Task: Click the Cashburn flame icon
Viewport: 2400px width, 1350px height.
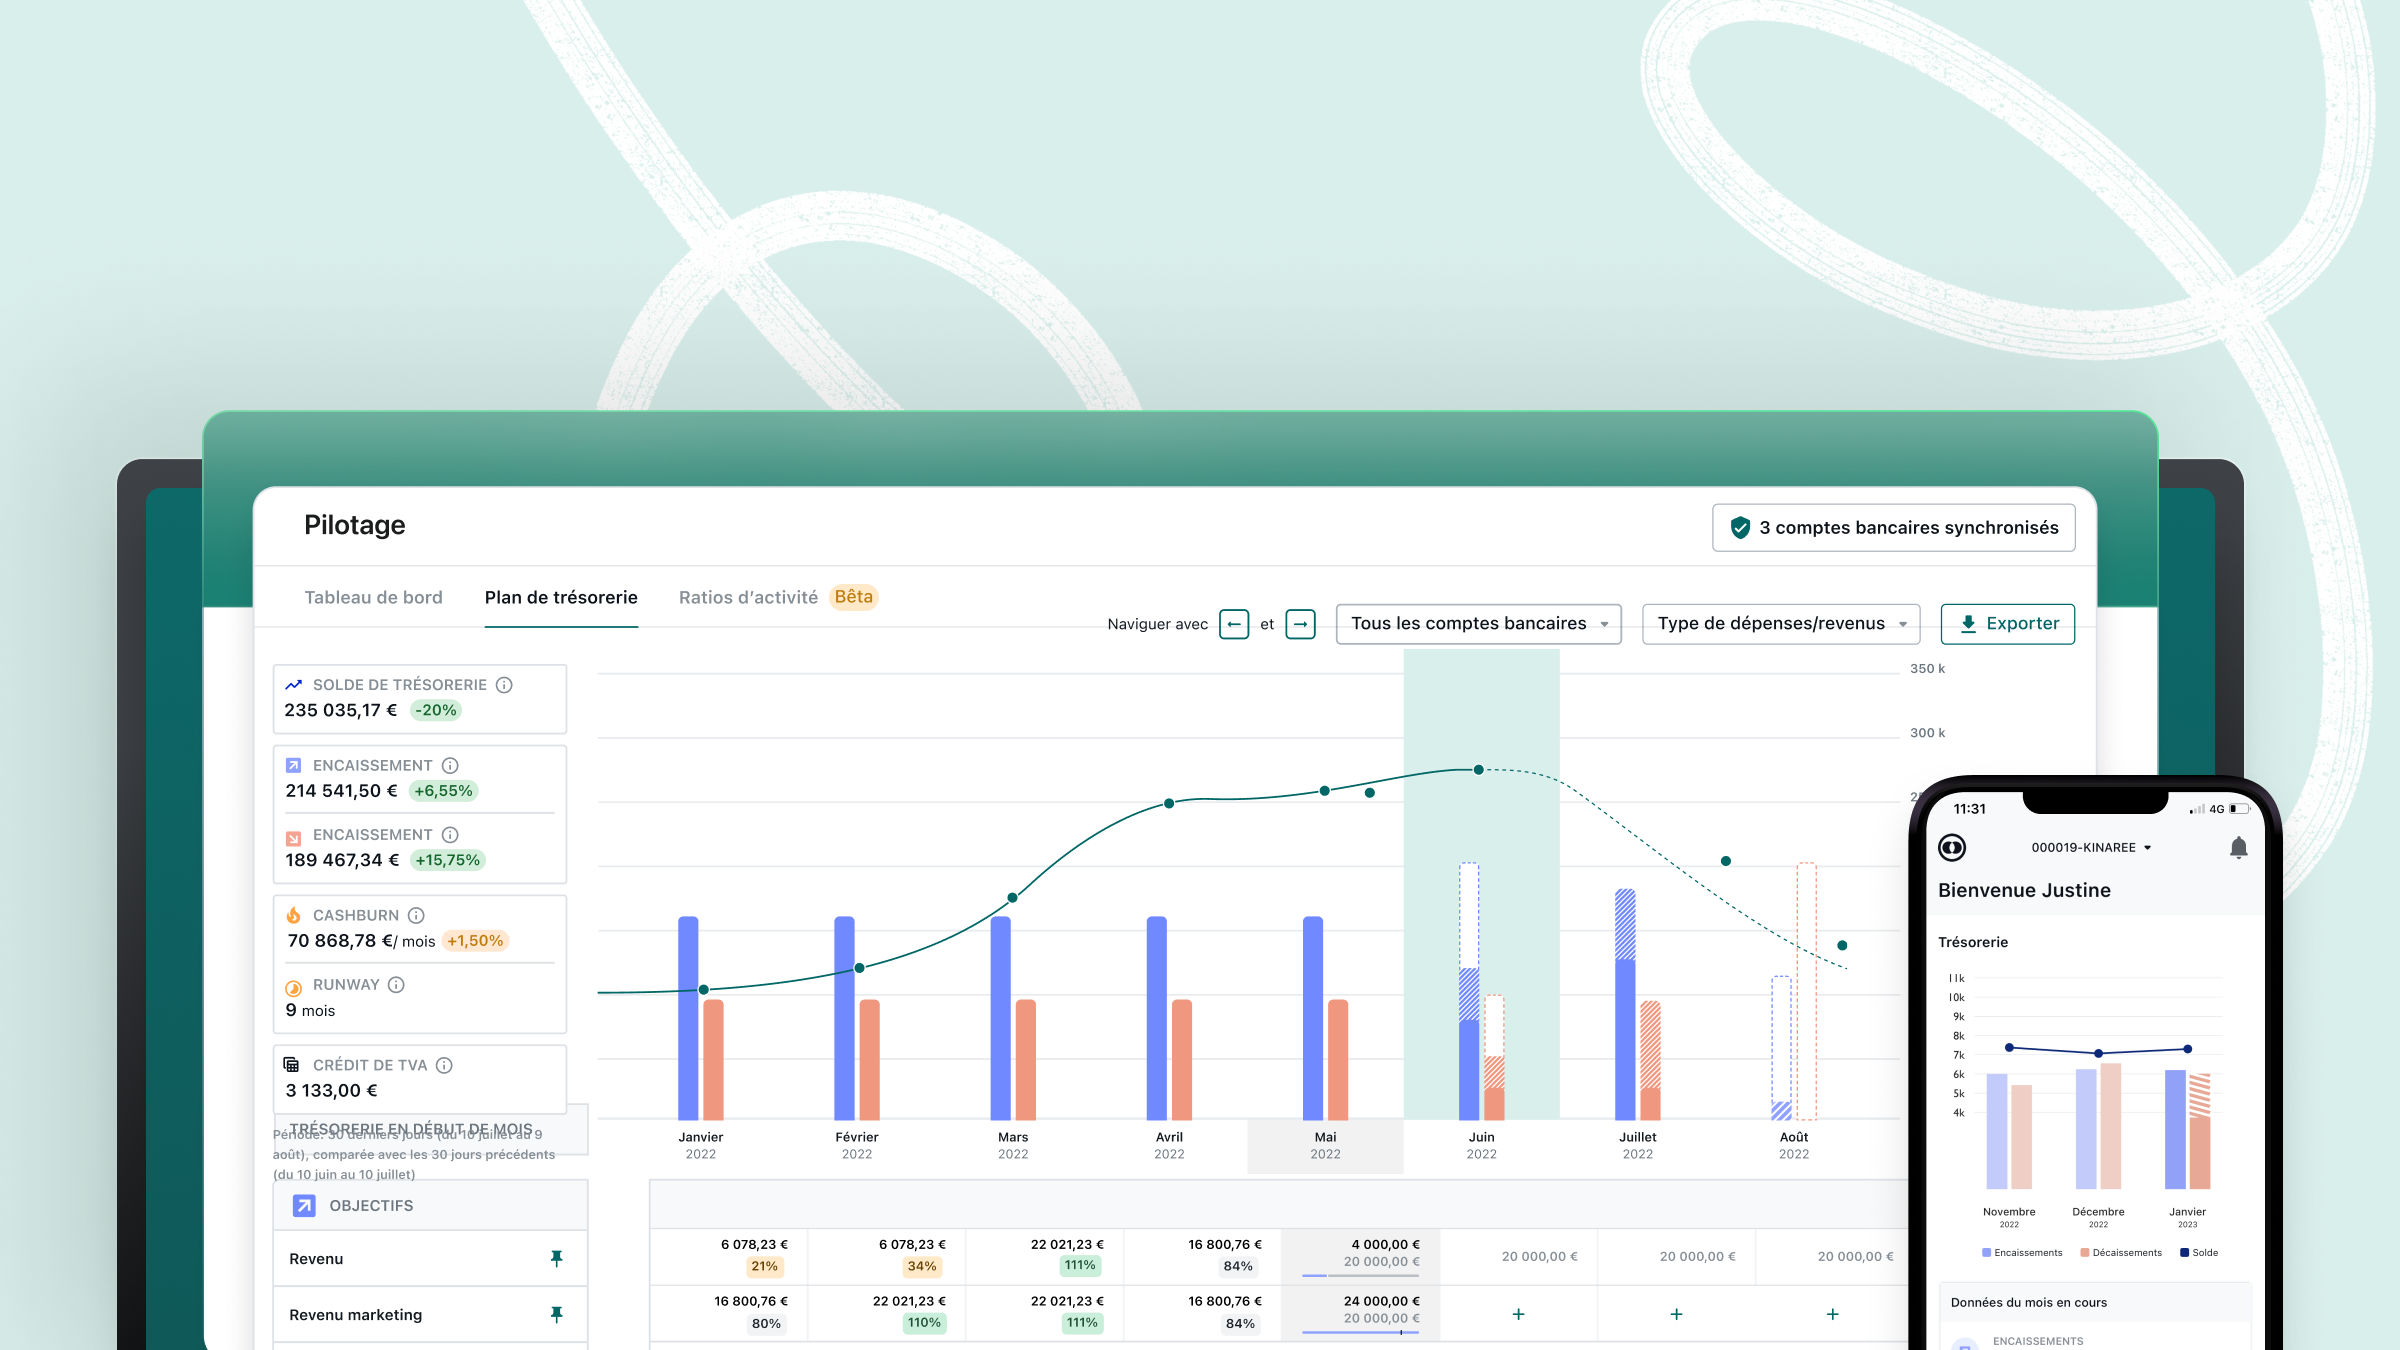Action: pos(293,915)
